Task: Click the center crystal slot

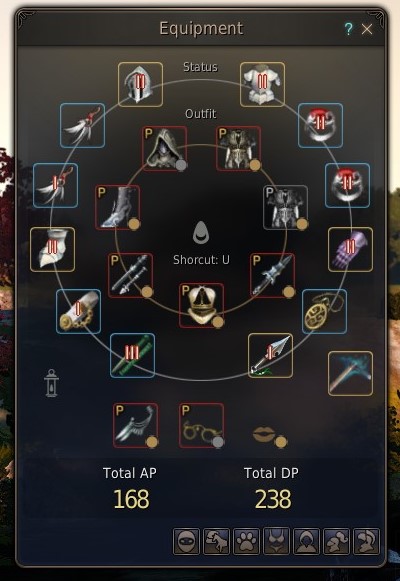Action: click(x=201, y=232)
